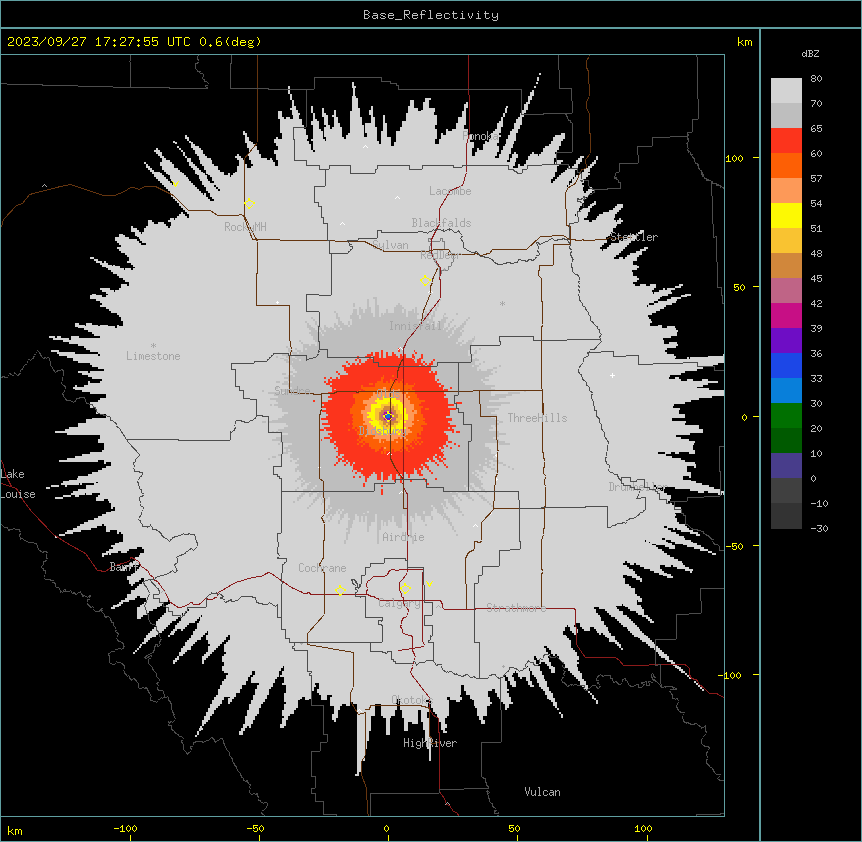Click the Ponoka city label

point(481,136)
